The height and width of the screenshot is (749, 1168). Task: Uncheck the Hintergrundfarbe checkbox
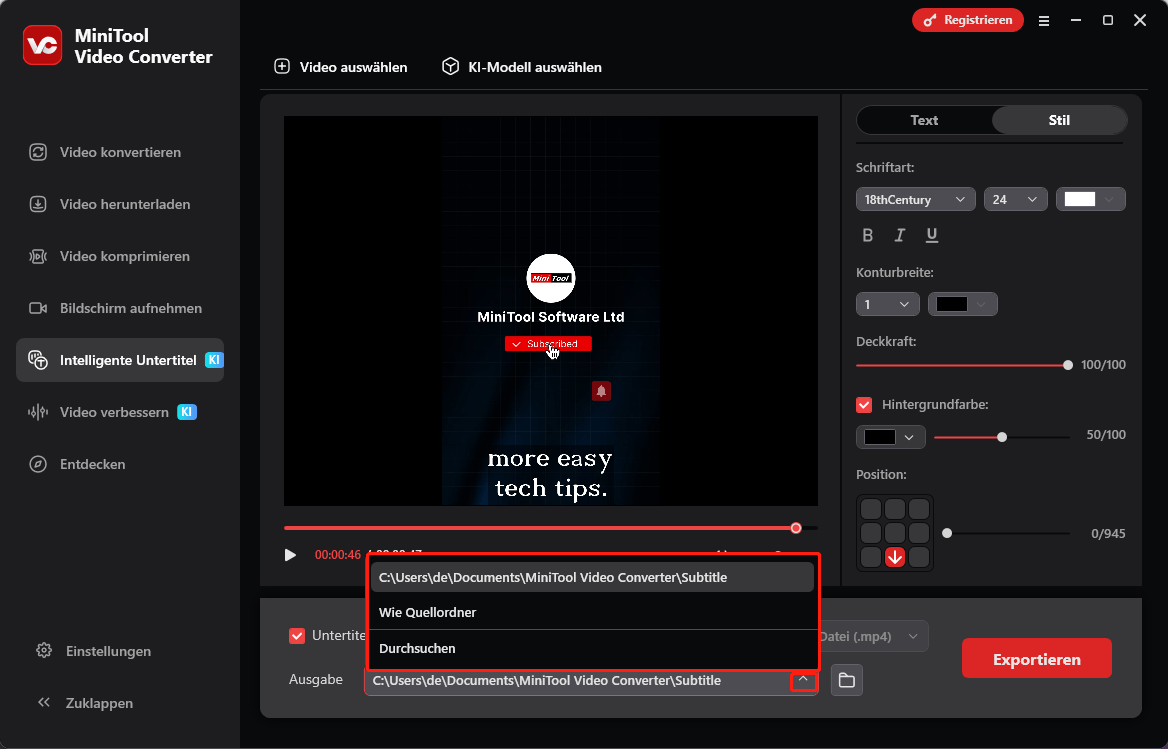tap(864, 405)
